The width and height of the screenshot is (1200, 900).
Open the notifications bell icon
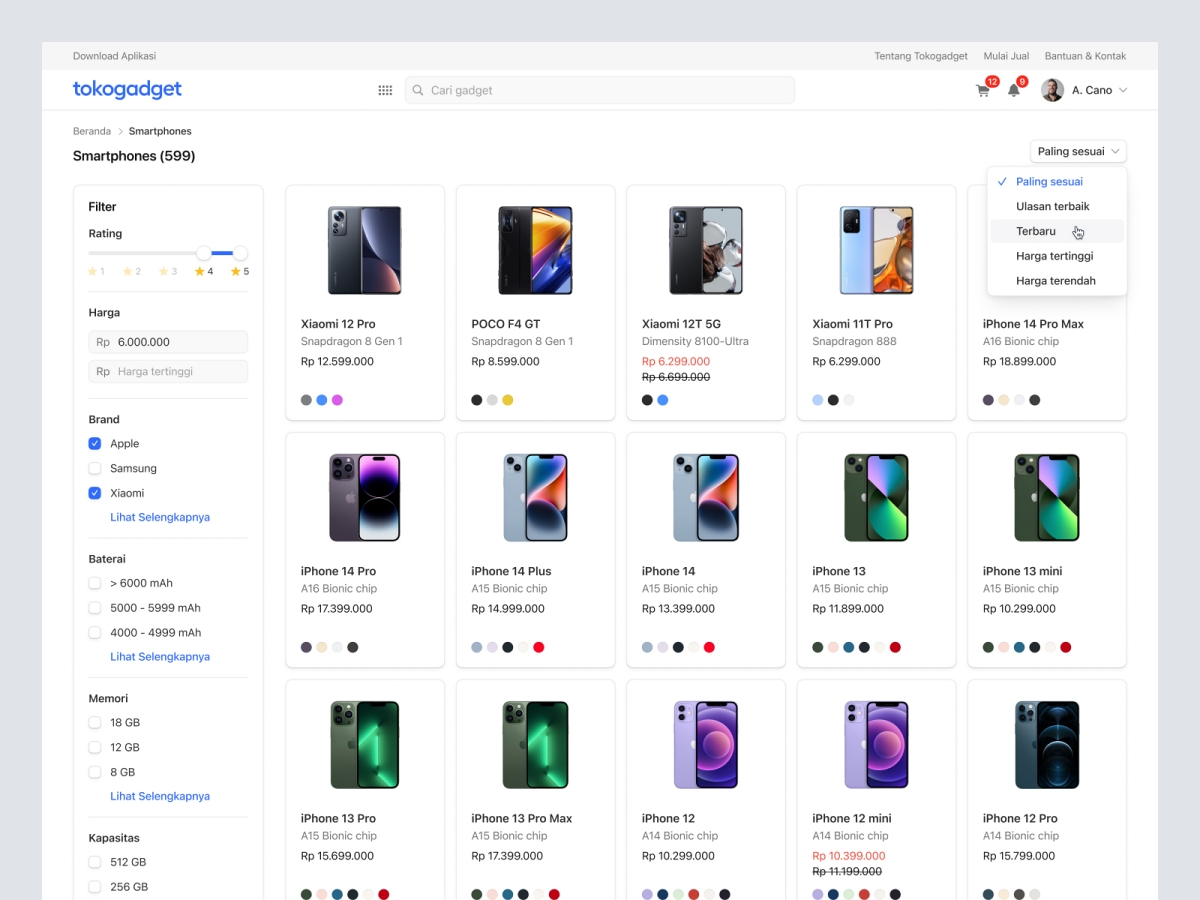[1014, 90]
